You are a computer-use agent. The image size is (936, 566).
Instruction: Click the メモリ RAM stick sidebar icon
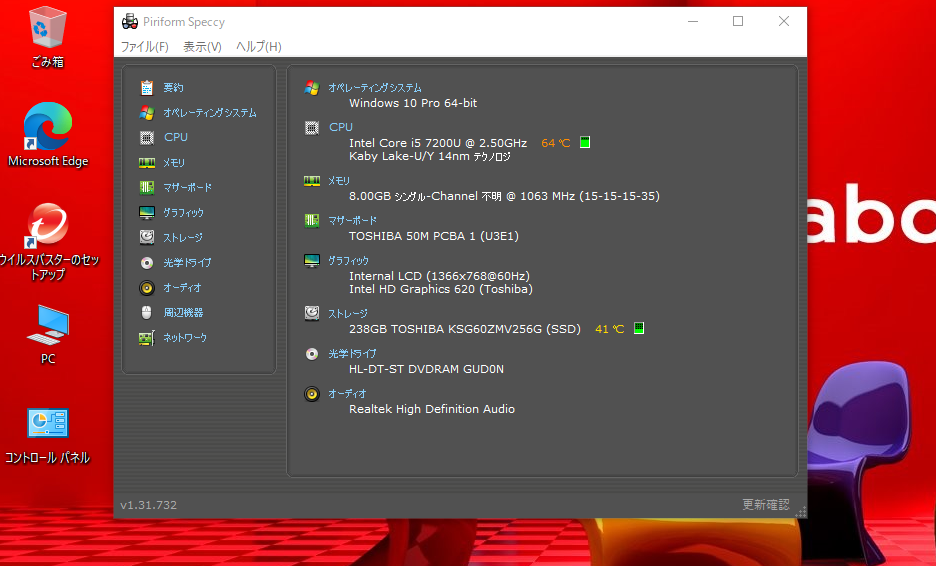(147, 162)
